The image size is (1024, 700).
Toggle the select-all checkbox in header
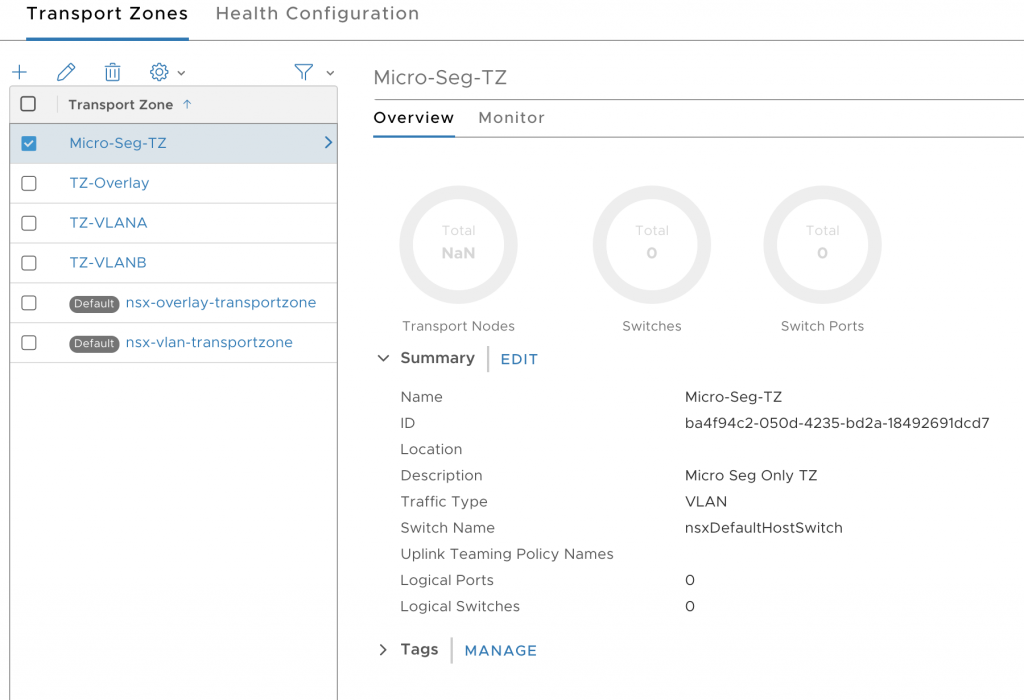pos(28,104)
